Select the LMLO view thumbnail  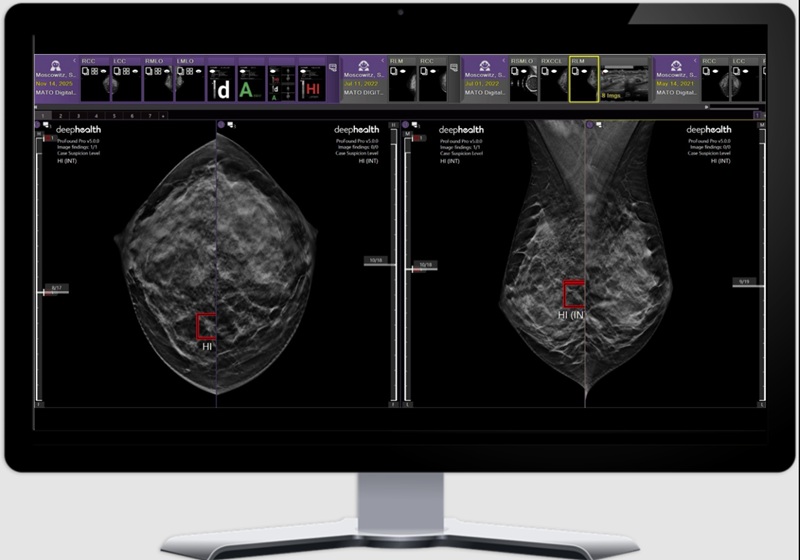click(x=189, y=85)
